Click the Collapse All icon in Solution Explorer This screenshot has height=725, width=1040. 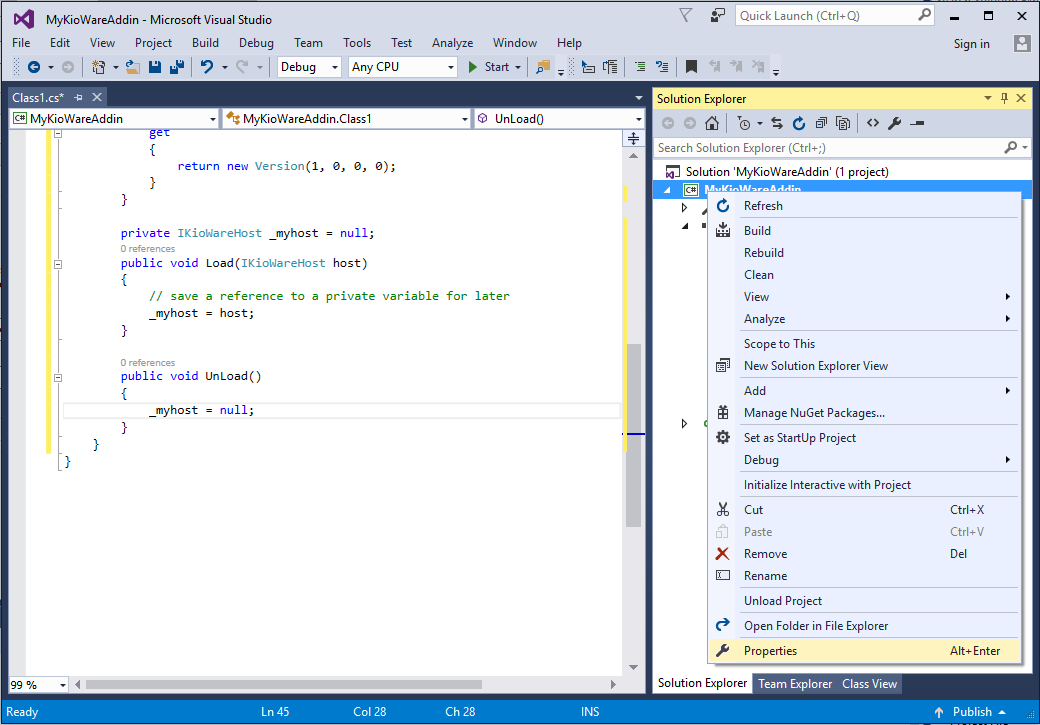tap(821, 123)
